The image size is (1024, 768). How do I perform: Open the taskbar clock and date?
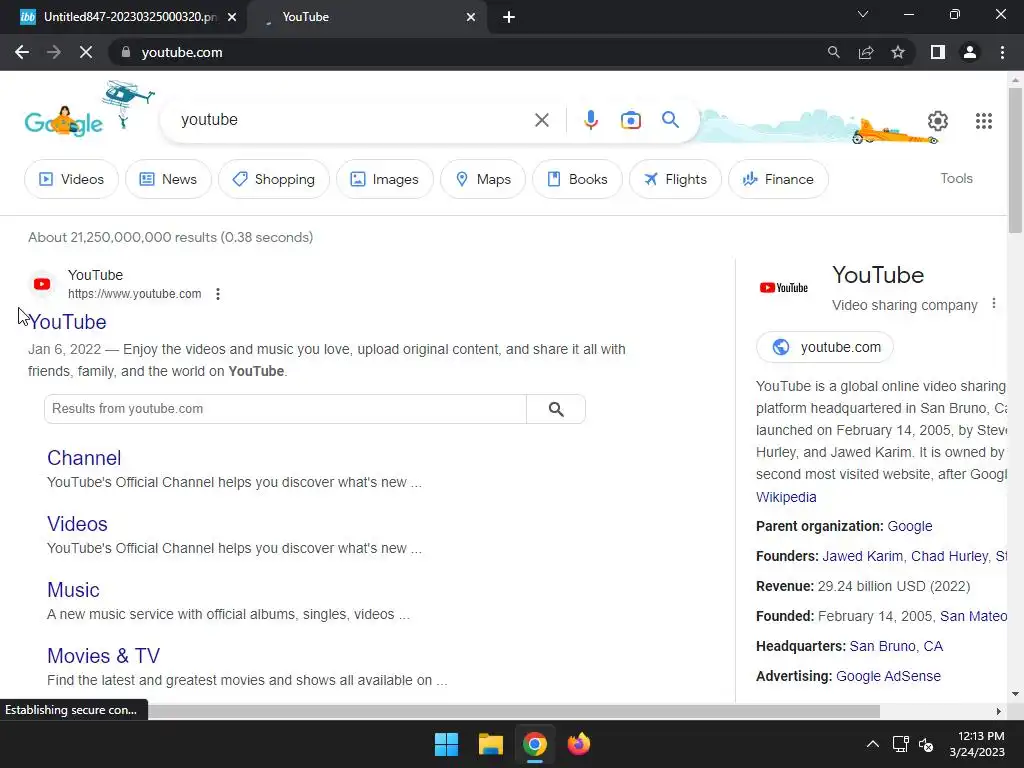coord(977,744)
